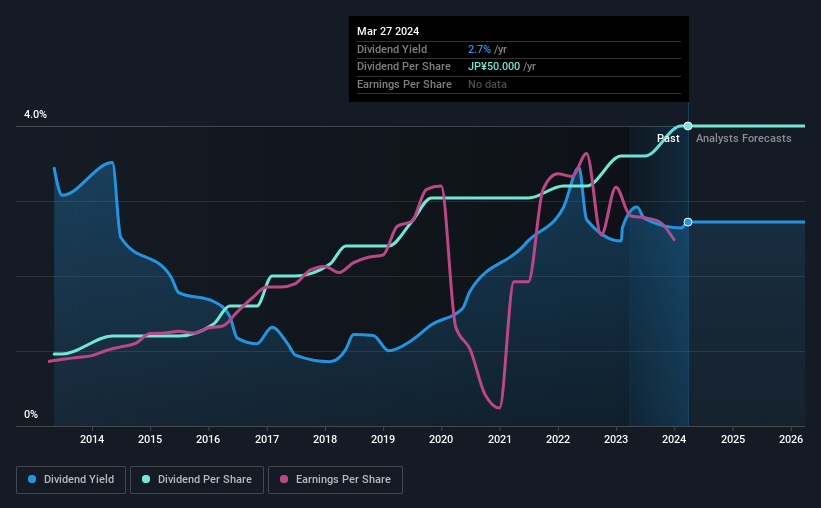Toggle the Dividend Yield legend button

click(71, 480)
